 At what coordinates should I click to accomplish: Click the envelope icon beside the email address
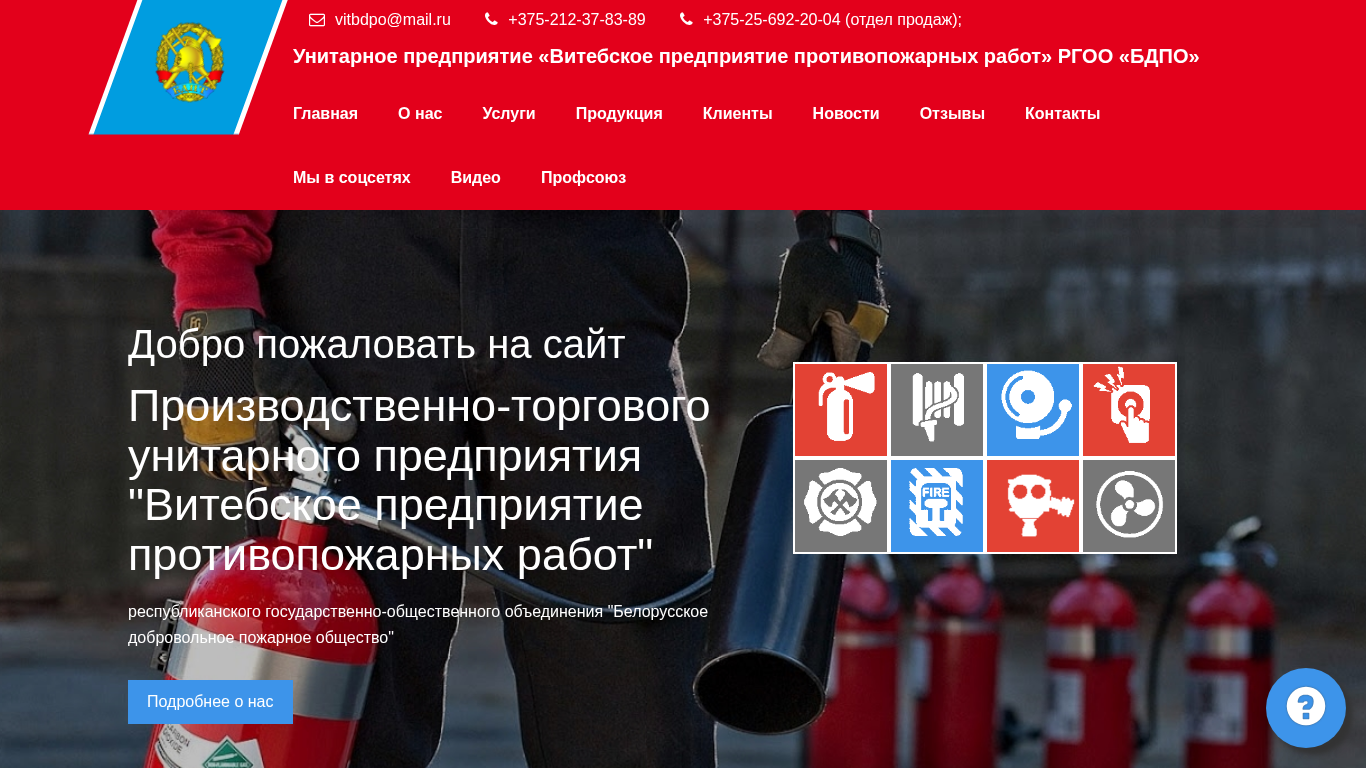tap(317, 20)
